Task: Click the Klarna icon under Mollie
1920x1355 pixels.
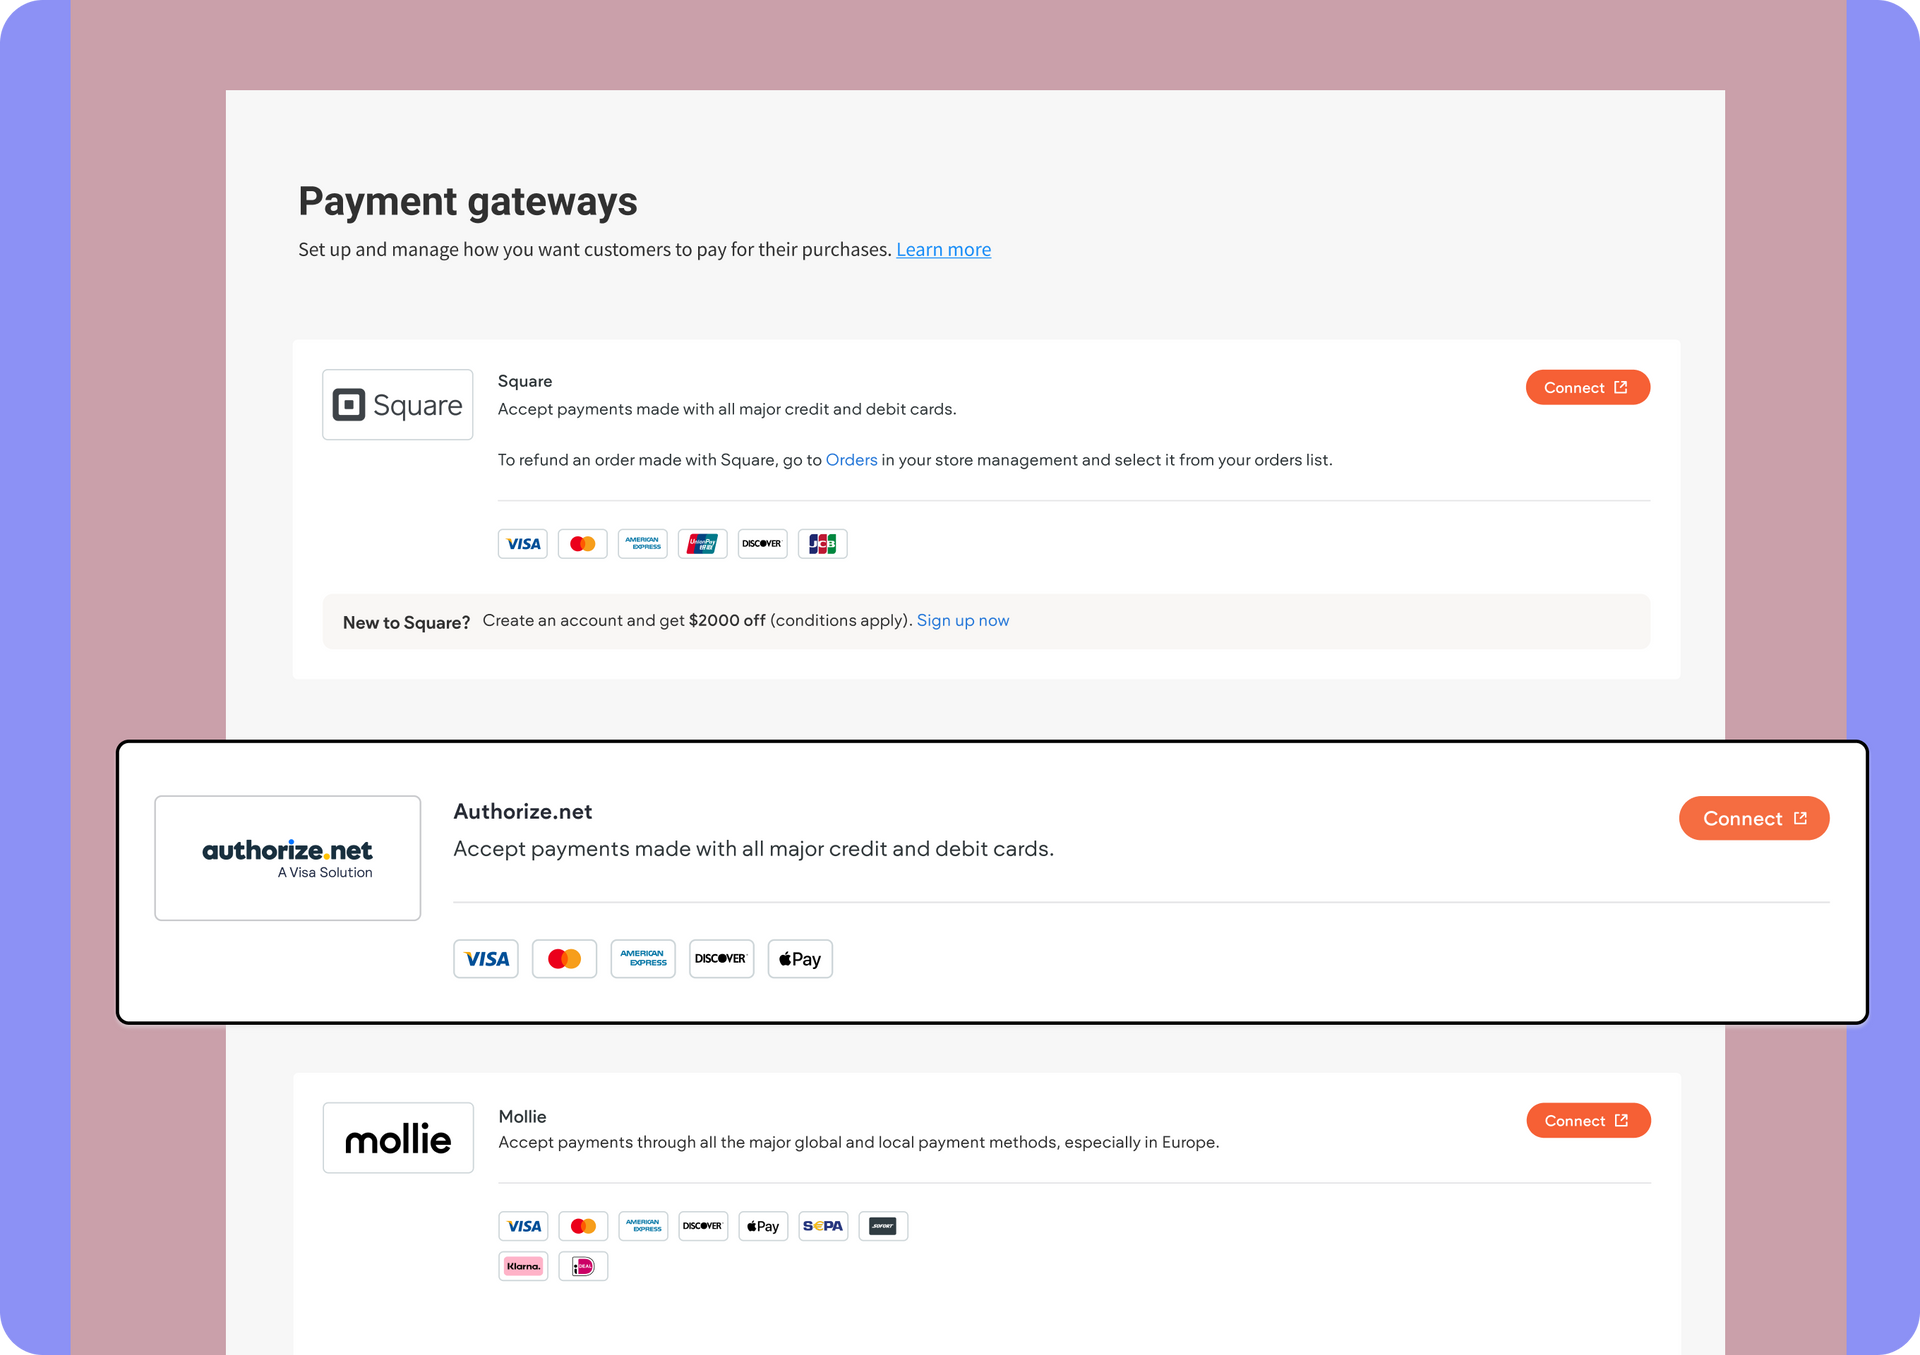Action: tap(523, 1267)
